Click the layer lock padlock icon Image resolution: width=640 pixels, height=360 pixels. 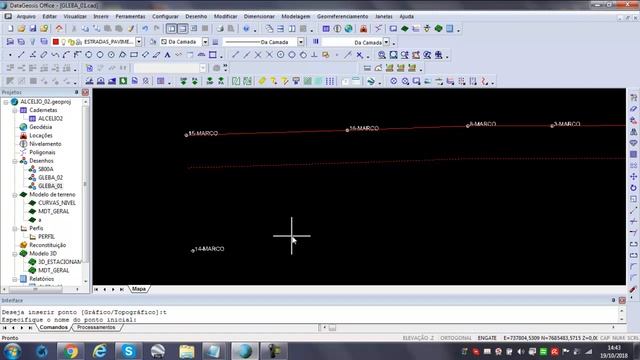pyautogui.click(x=79, y=42)
